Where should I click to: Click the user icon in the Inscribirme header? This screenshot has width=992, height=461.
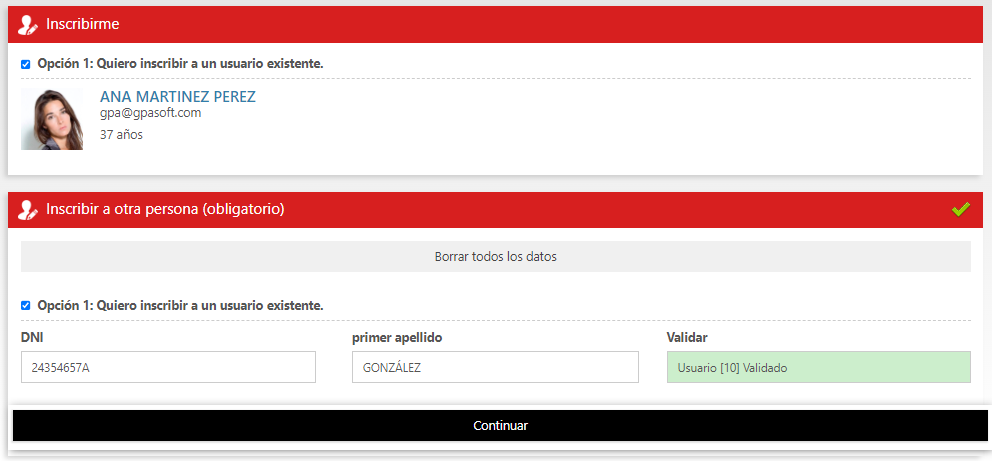[28, 24]
